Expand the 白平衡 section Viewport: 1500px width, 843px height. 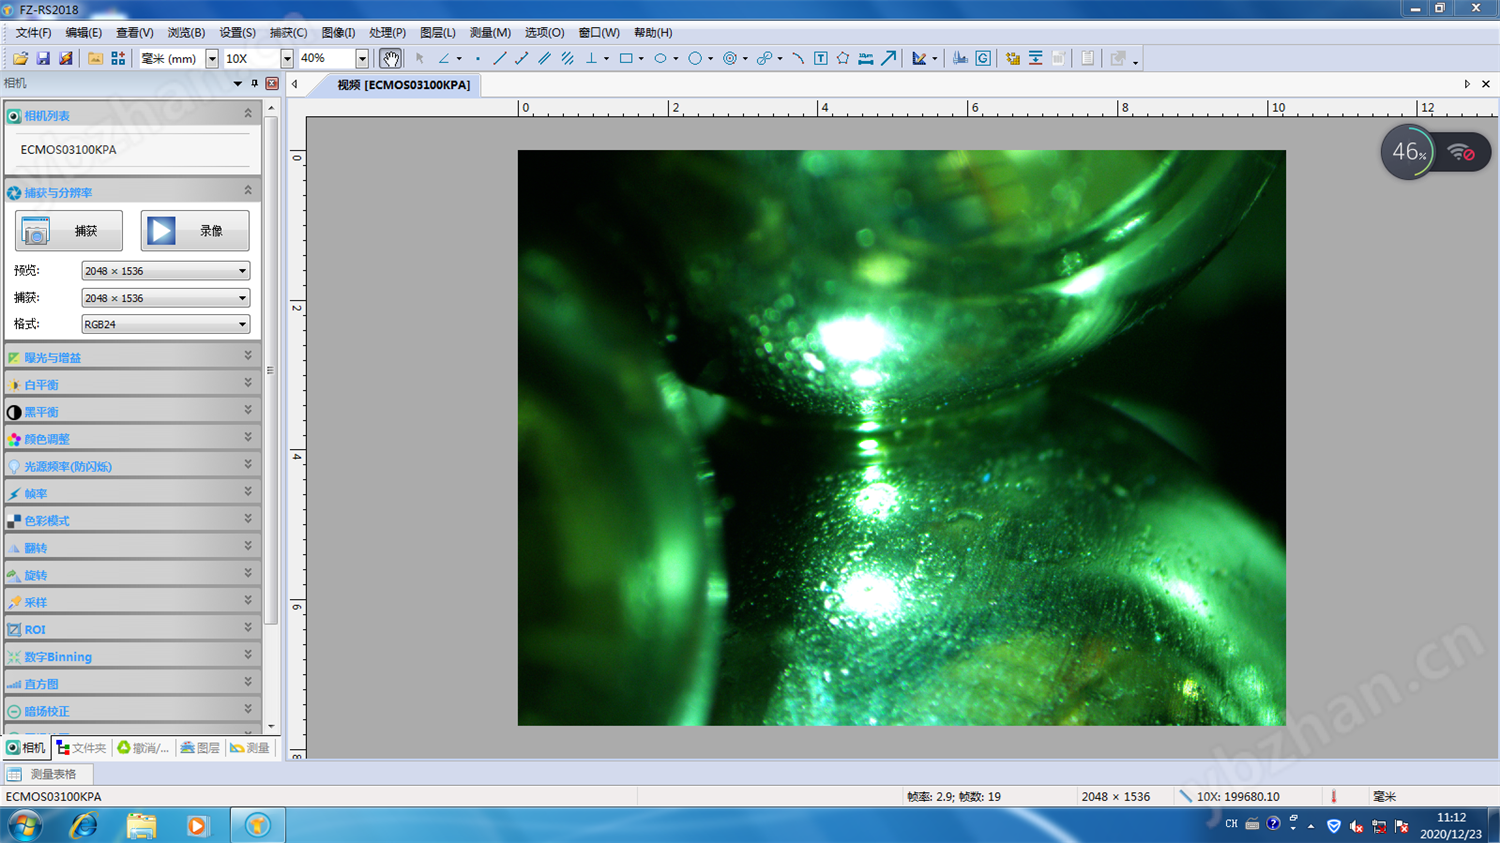click(x=132, y=384)
